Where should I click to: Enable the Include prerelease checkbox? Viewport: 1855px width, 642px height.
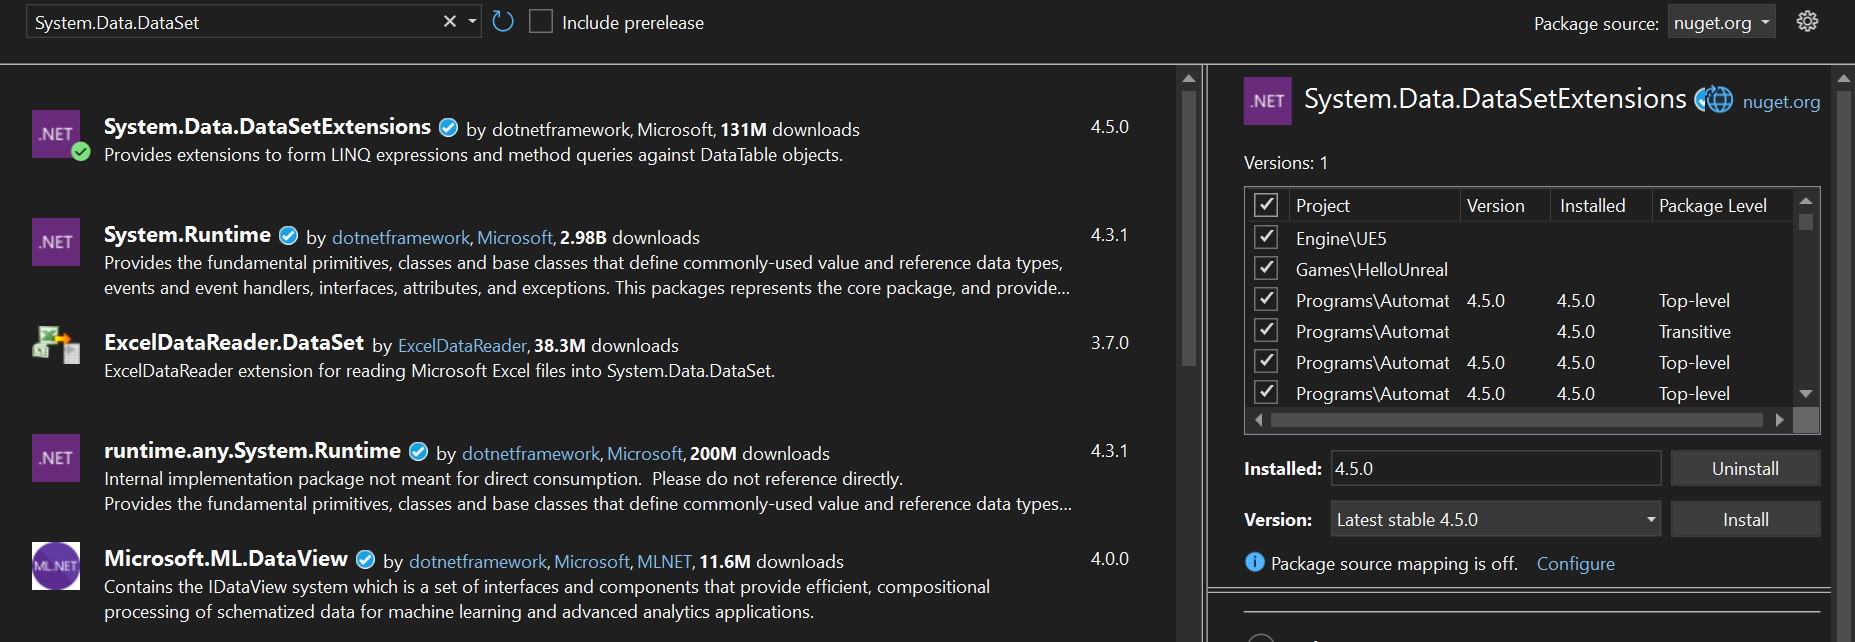tap(541, 22)
